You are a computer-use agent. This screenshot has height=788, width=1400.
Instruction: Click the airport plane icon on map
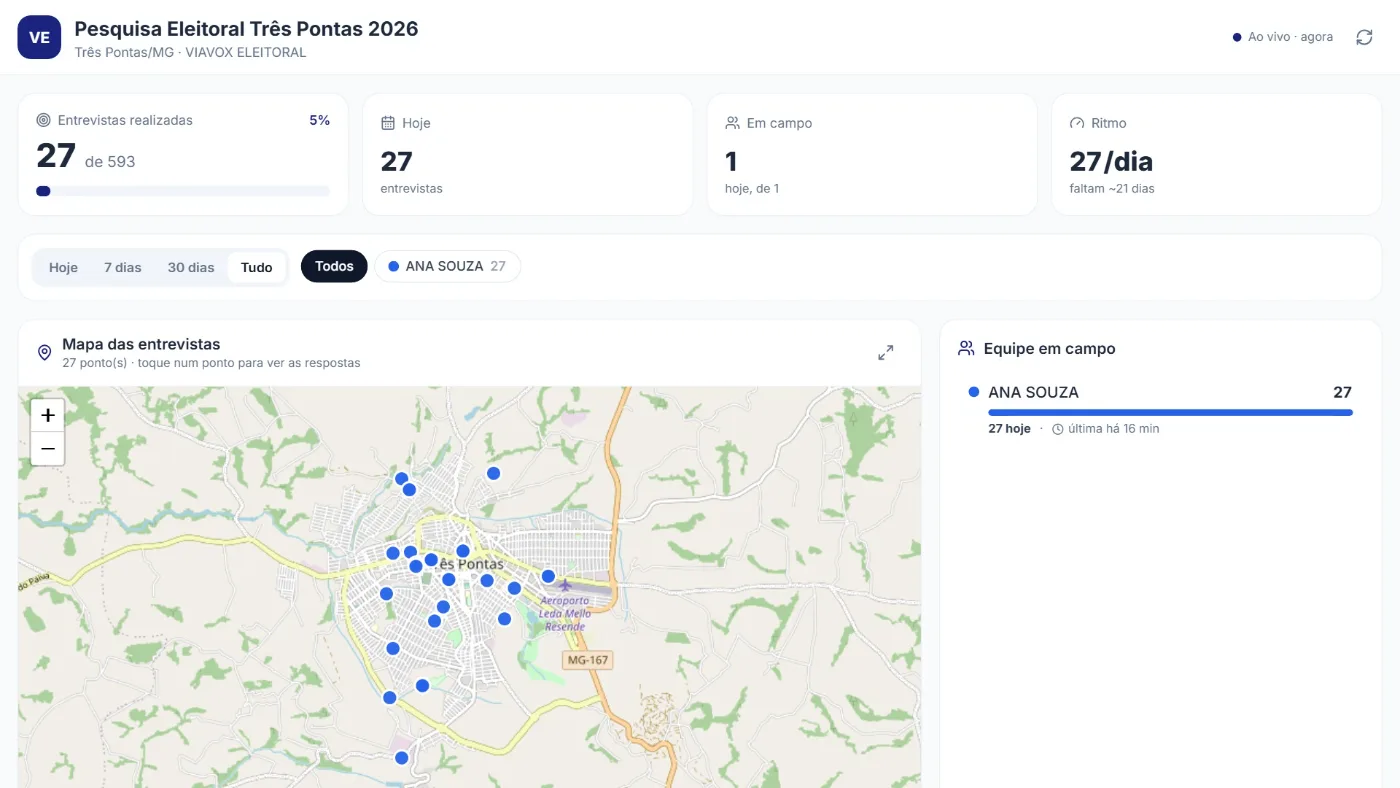click(566, 584)
